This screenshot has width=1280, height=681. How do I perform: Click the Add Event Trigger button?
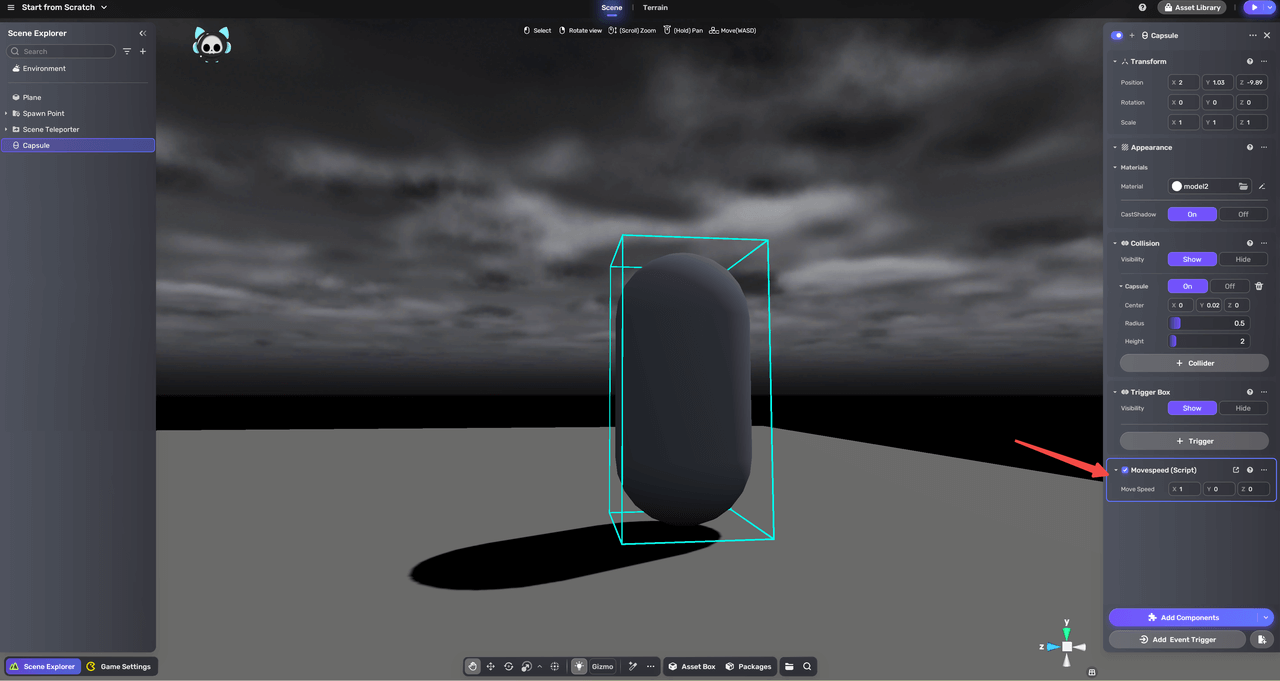point(1177,639)
